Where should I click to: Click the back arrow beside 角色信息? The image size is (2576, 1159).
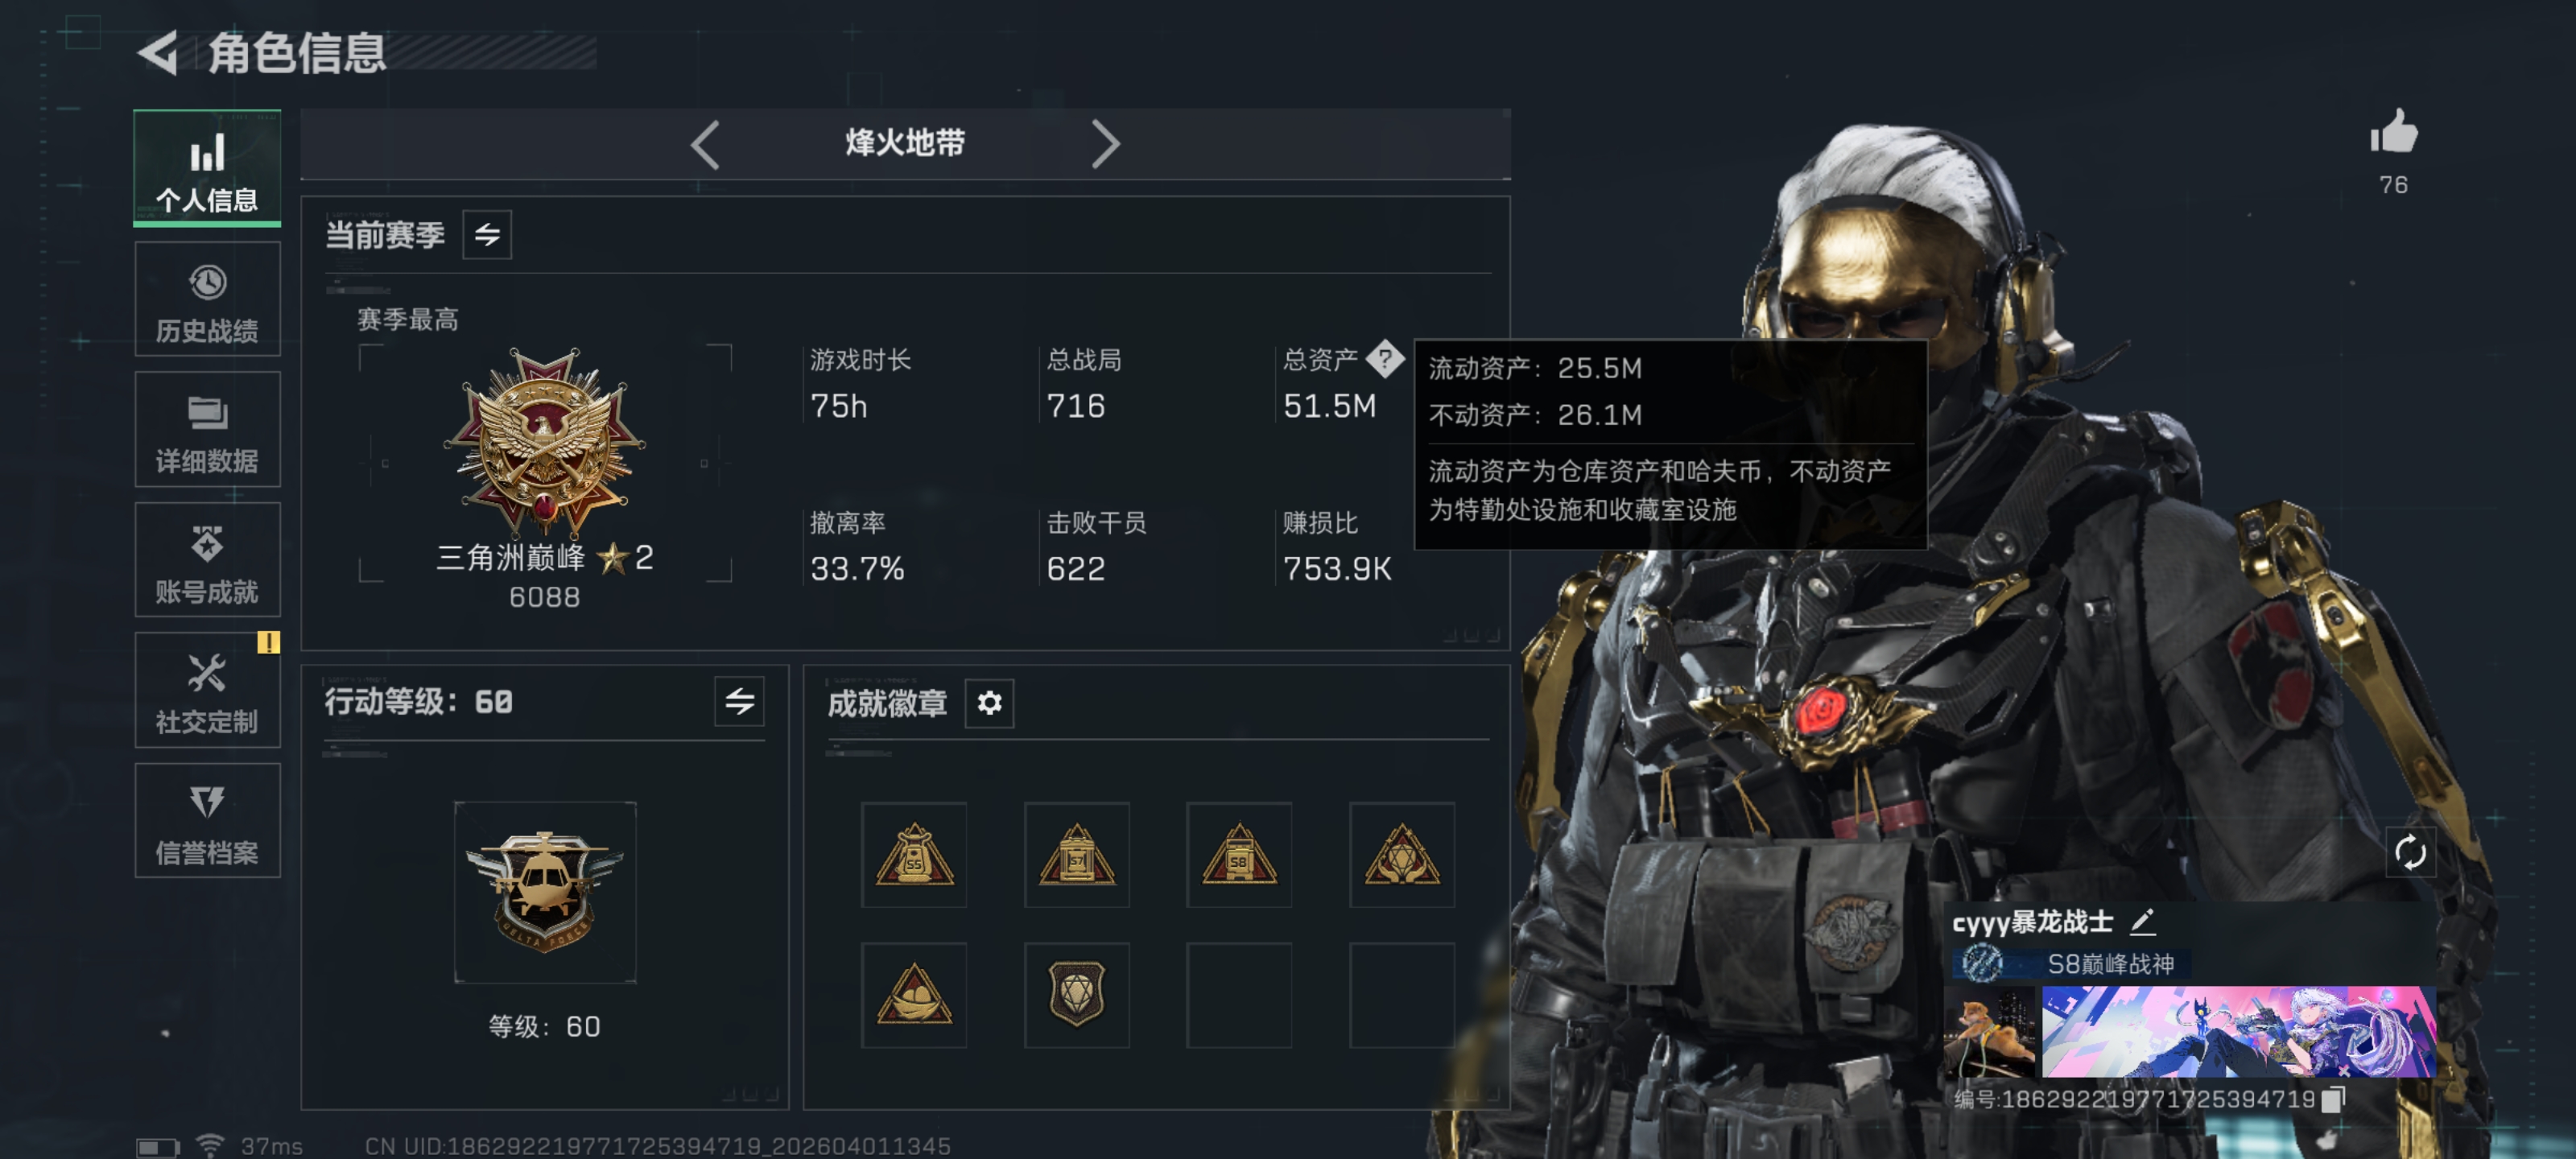tap(158, 52)
